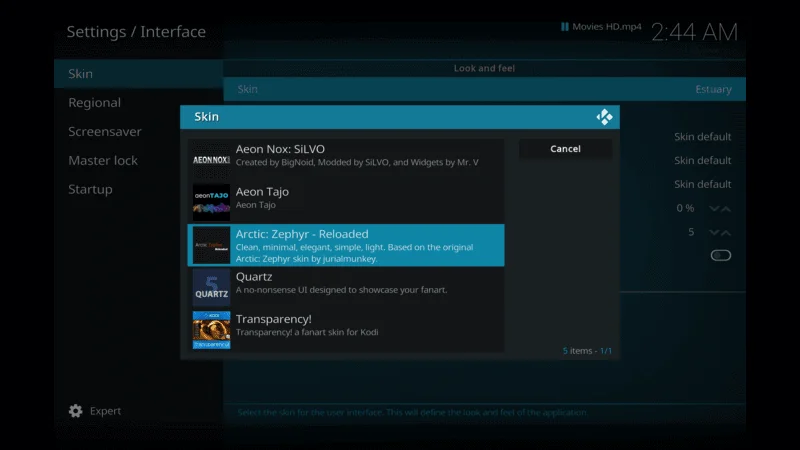Click the Look and feel section header

click(484, 68)
